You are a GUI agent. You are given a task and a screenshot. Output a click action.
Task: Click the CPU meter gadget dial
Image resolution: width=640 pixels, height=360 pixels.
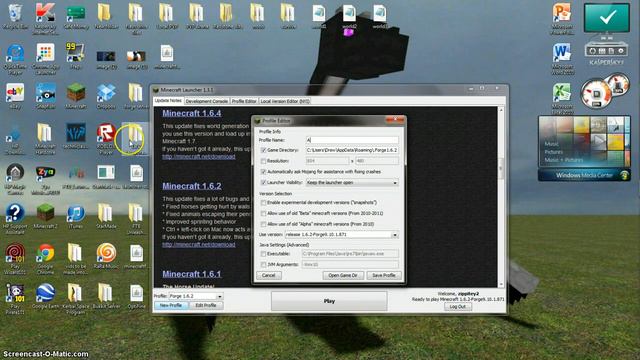tap(596, 94)
